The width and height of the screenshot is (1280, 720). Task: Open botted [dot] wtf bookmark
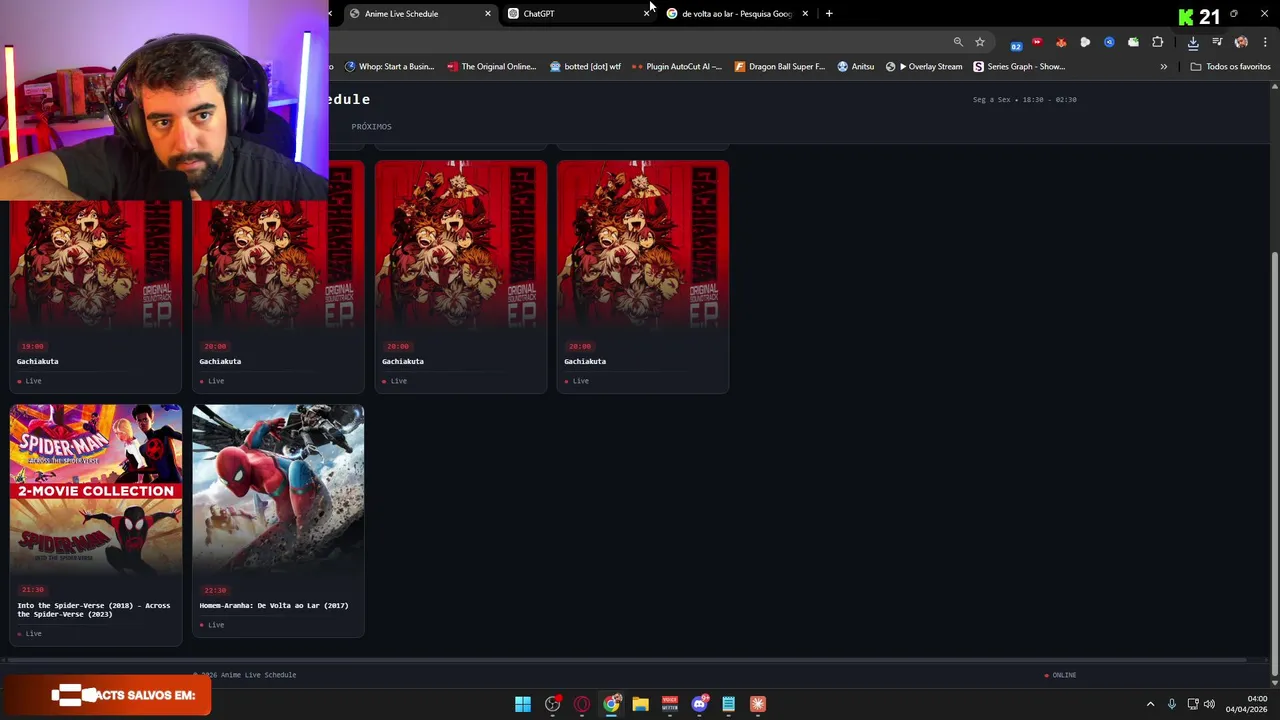pyautogui.click(x=585, y=67)
